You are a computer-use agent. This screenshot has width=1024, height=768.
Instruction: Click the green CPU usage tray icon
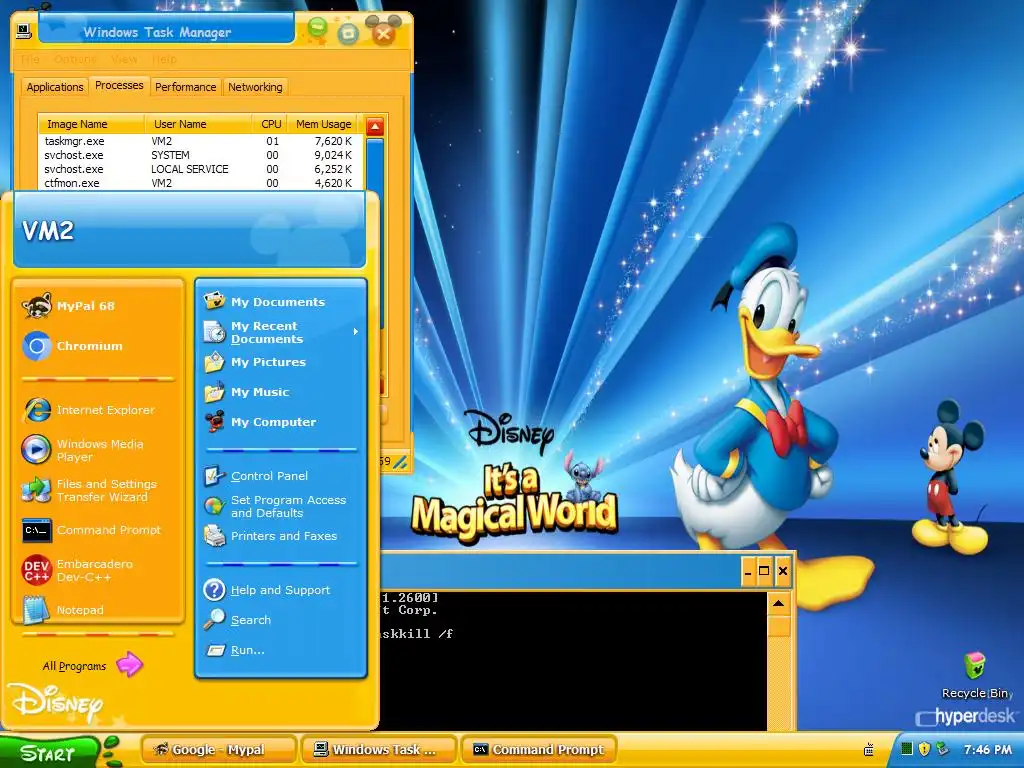point(906,749)
